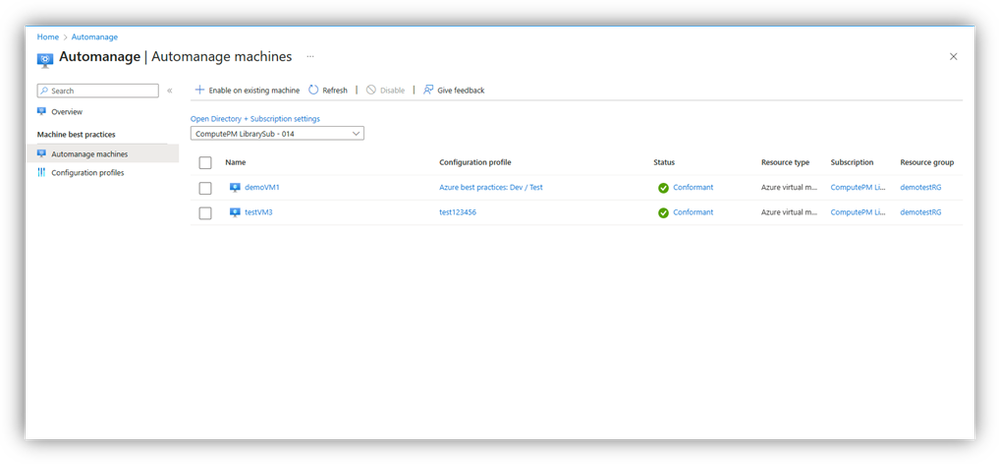Click the Machine best practices section heading
The width and height of the screenshot is (999, 464).
click(76, 134)
